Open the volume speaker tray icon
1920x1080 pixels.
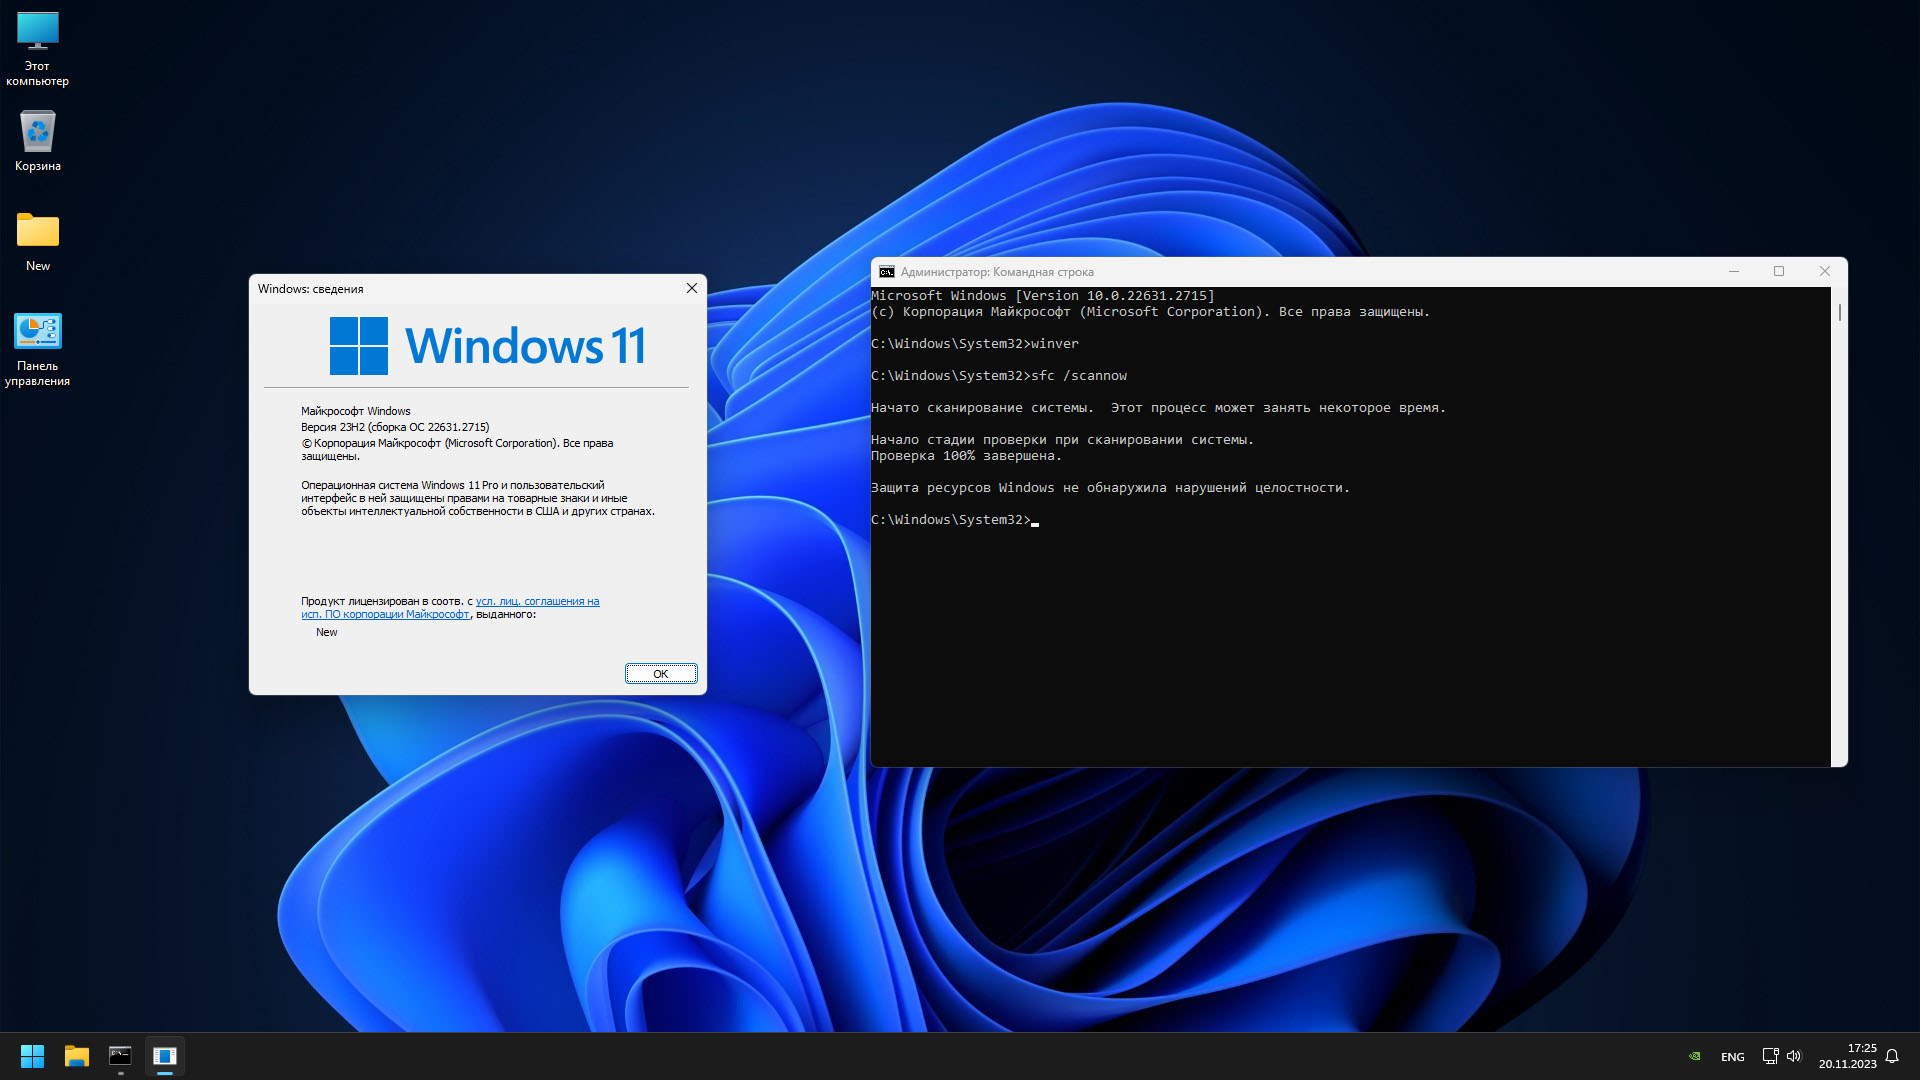coord(1793,1056)
